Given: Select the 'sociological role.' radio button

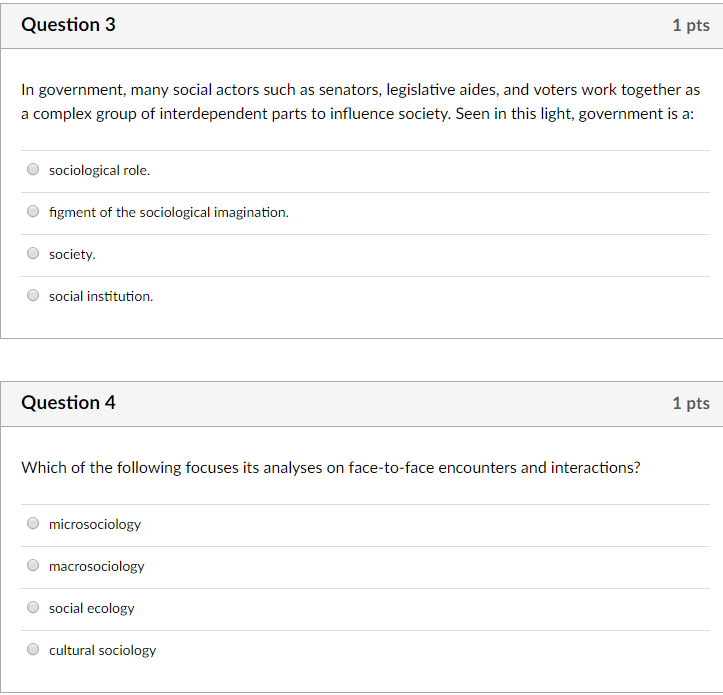Looking at the screenshot, I should click(33, 169).
